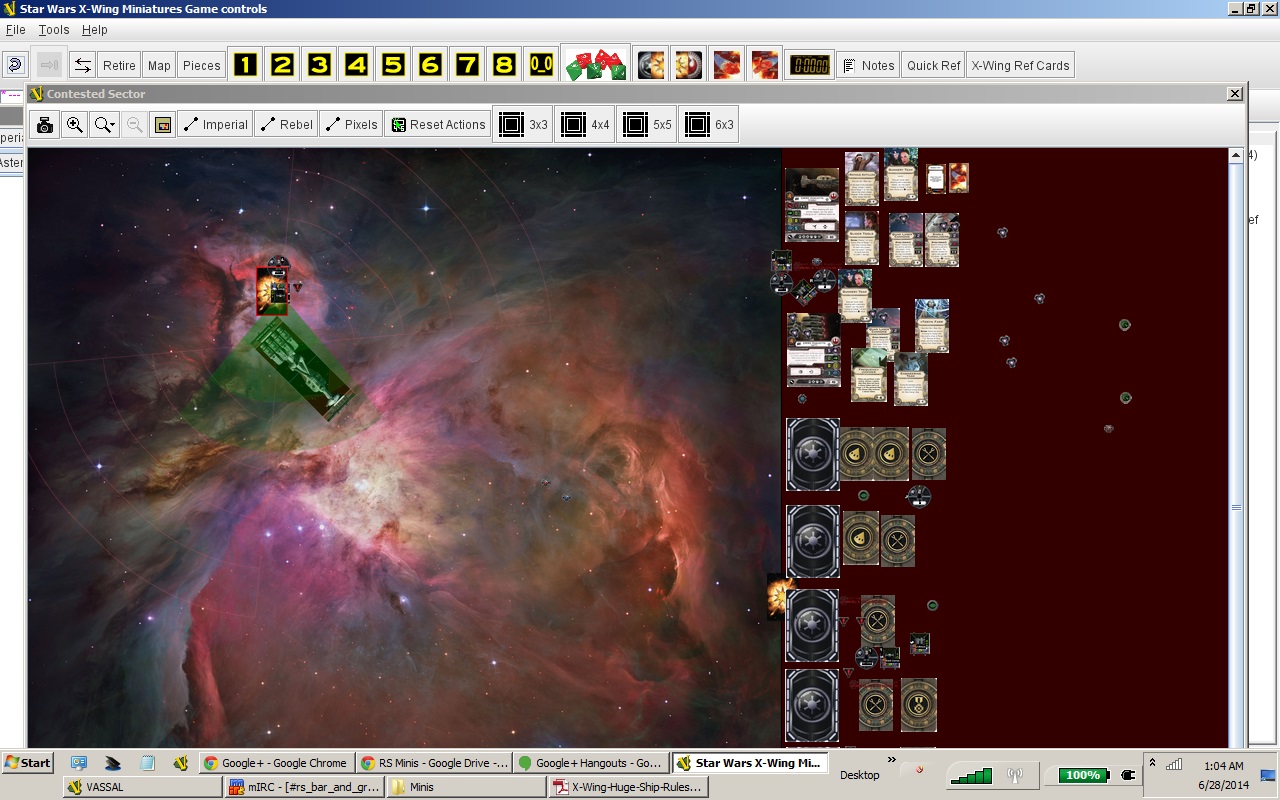Click the camera snapshot icon
Screen dimensions: 1280x800
(45, 125)
